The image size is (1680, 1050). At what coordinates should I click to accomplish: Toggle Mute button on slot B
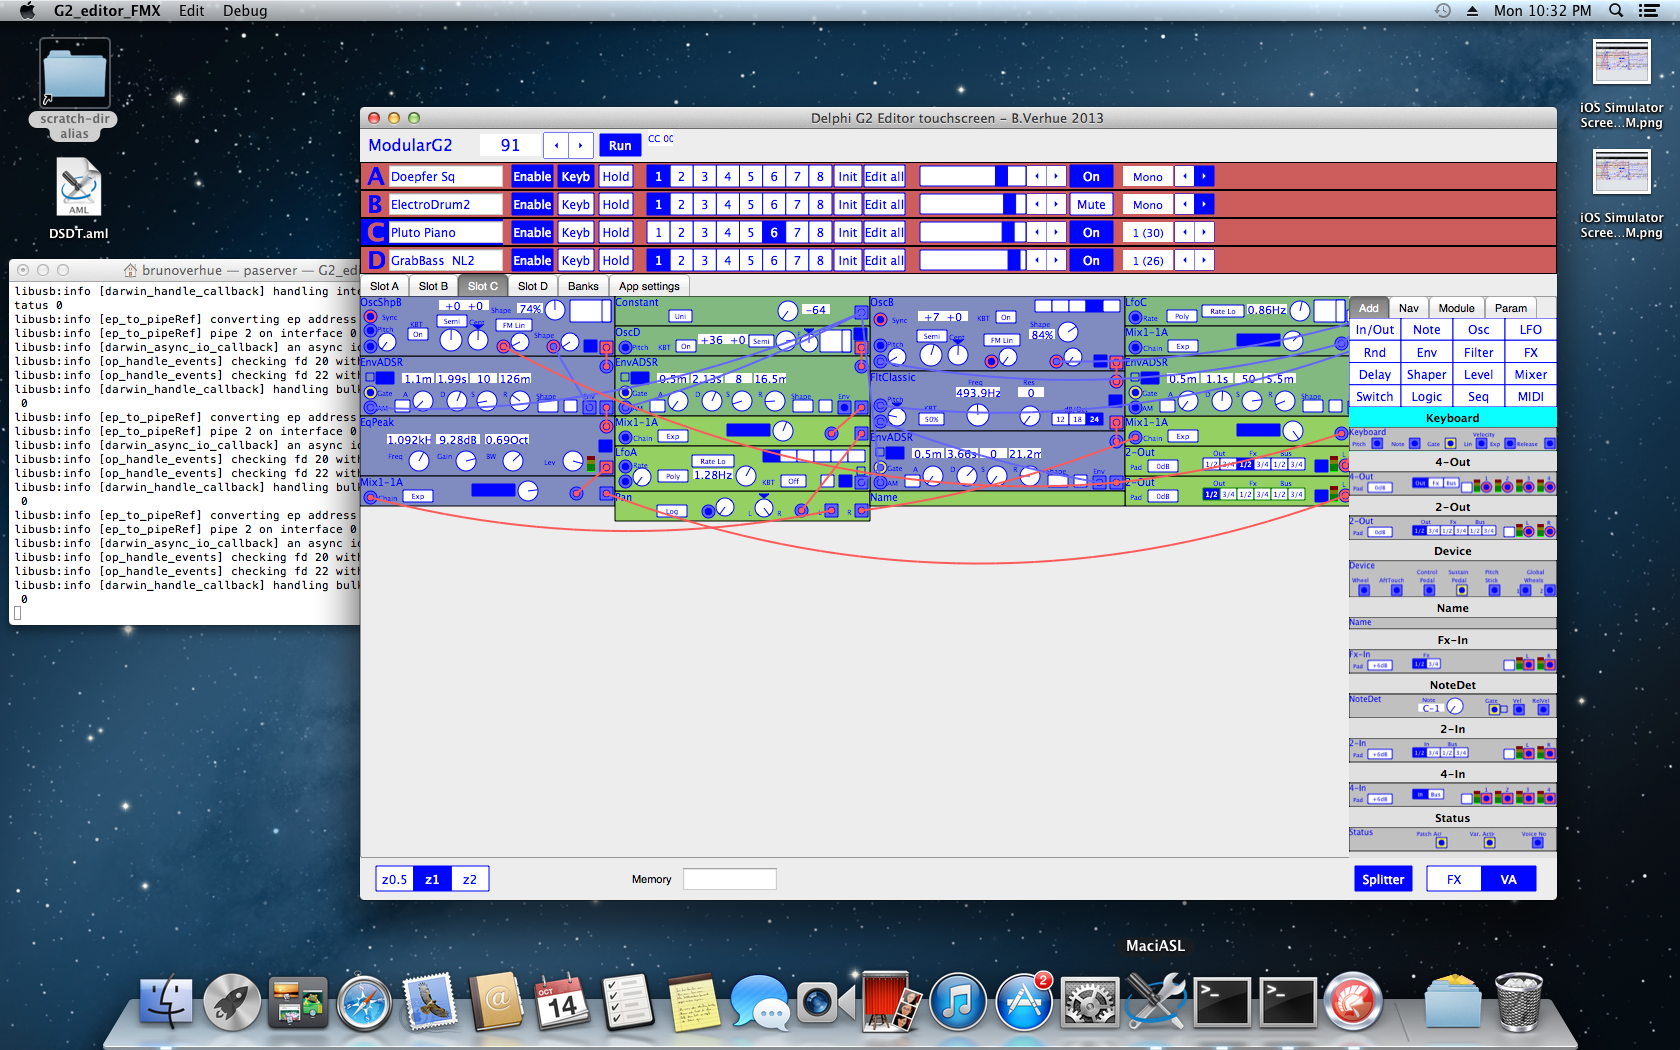(1091, 204)
